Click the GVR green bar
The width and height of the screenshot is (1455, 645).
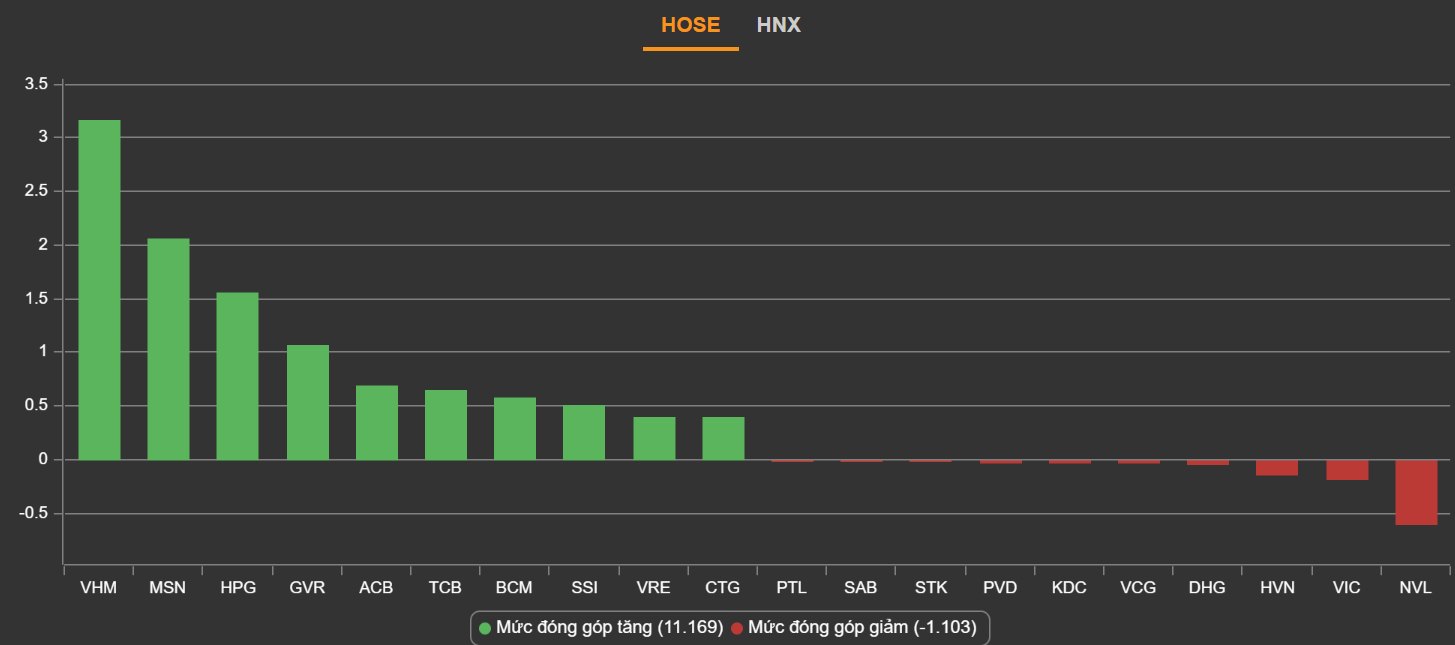tap(307, 402)
